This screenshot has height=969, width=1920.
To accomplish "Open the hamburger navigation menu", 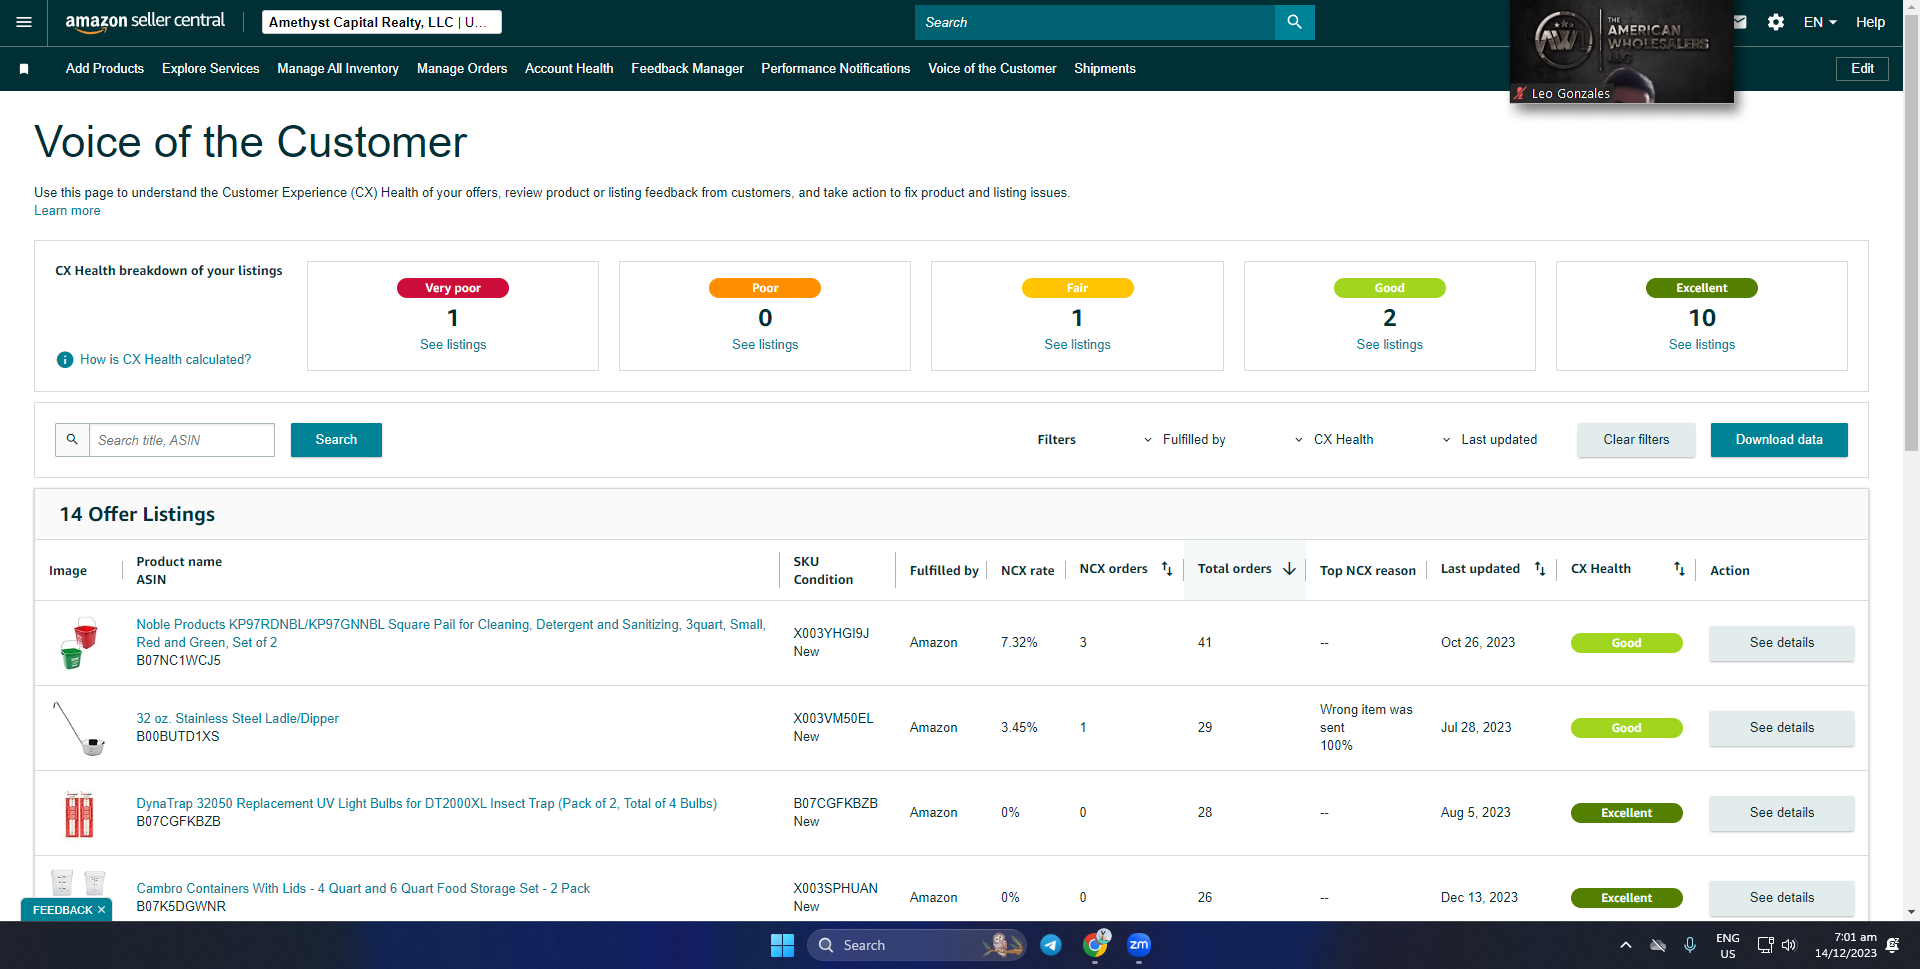I will 24,22.
